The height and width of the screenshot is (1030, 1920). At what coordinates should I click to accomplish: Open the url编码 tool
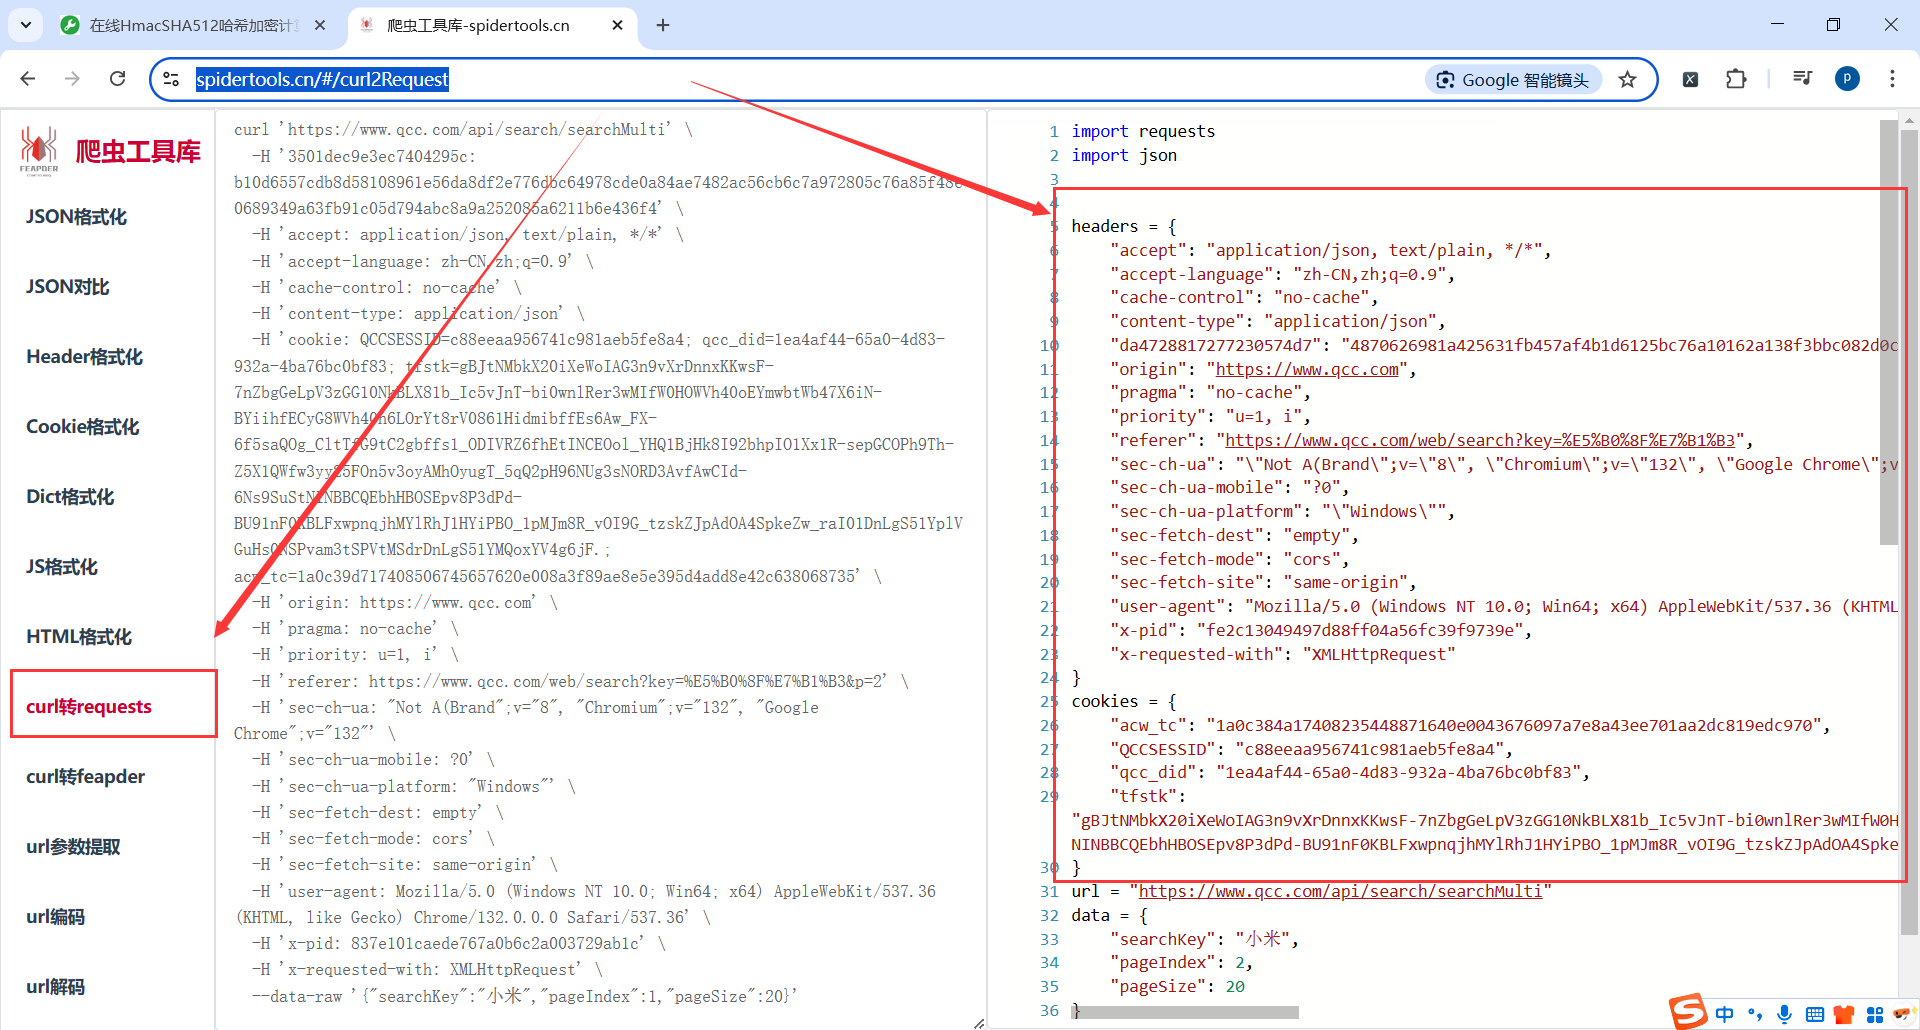click(56, 917)
